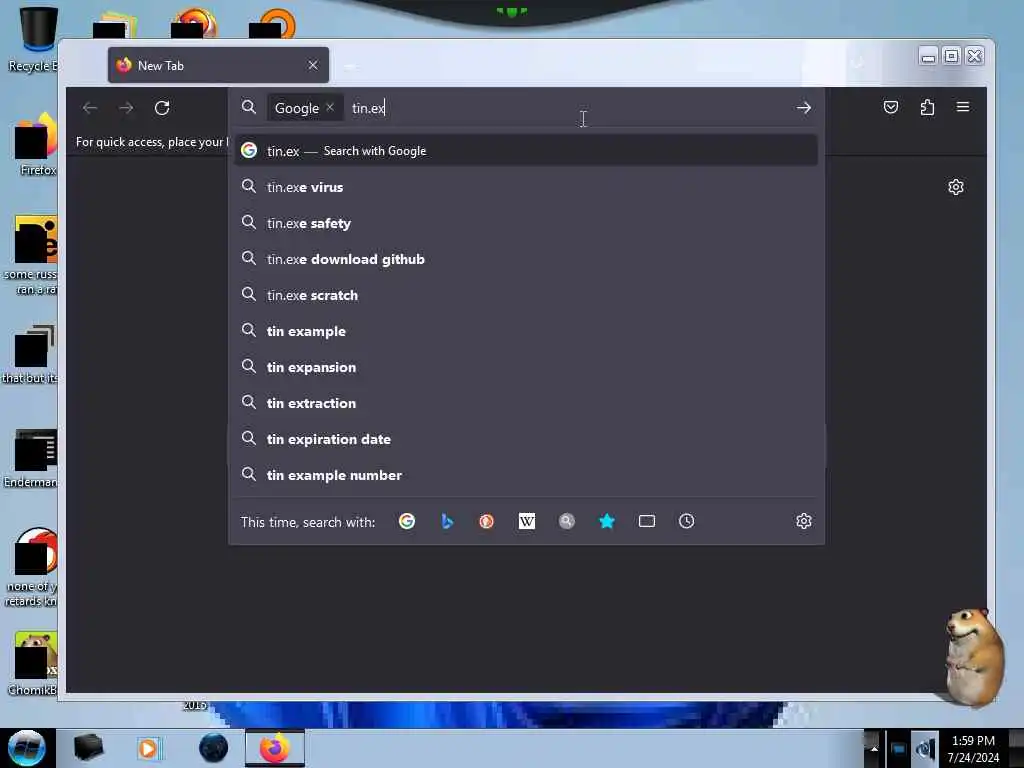The width and height of the screenshot is (1024, 768).
Task: Open search settings gear in dropdown
Action: (x=804, y=521)
